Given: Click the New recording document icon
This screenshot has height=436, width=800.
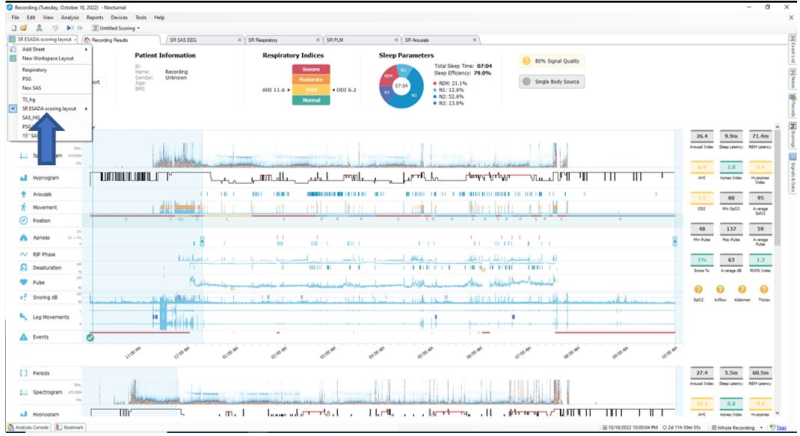Looking at the screenshot, I should (x=14, y=28).
